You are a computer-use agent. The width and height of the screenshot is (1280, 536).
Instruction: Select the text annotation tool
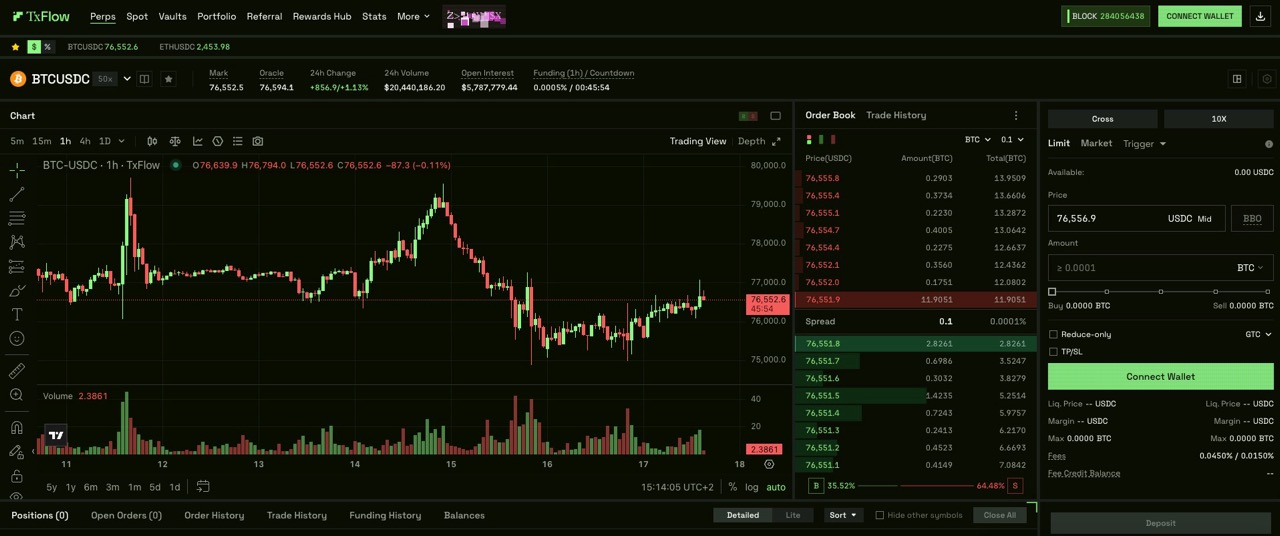pos(17,315)
